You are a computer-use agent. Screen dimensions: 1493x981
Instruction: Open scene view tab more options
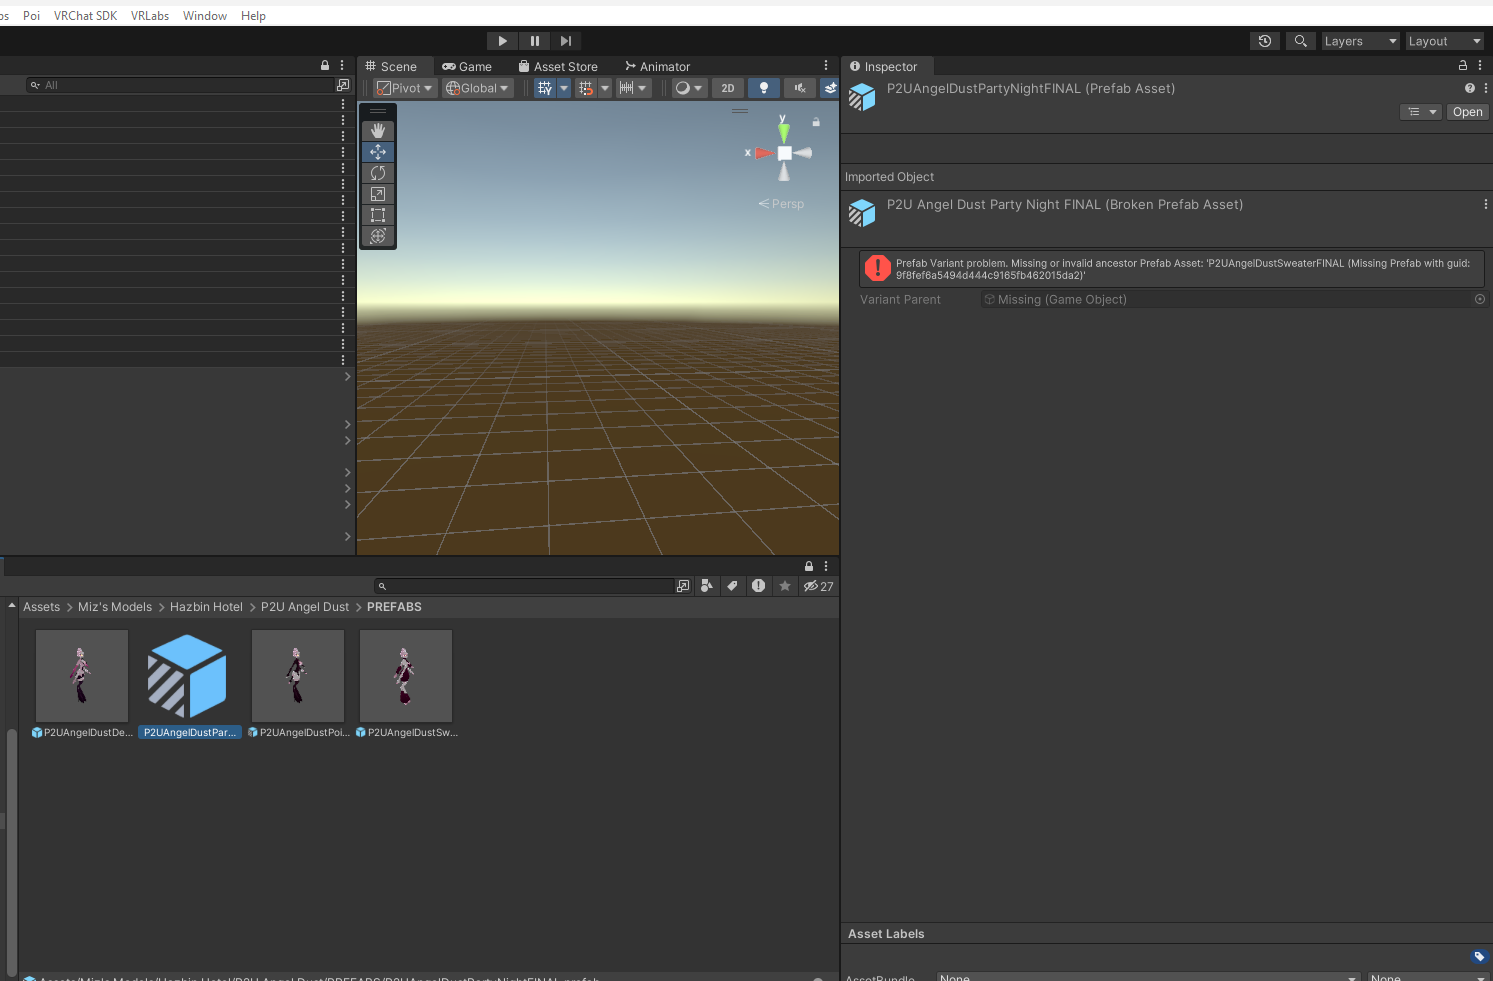pos(826,65)
